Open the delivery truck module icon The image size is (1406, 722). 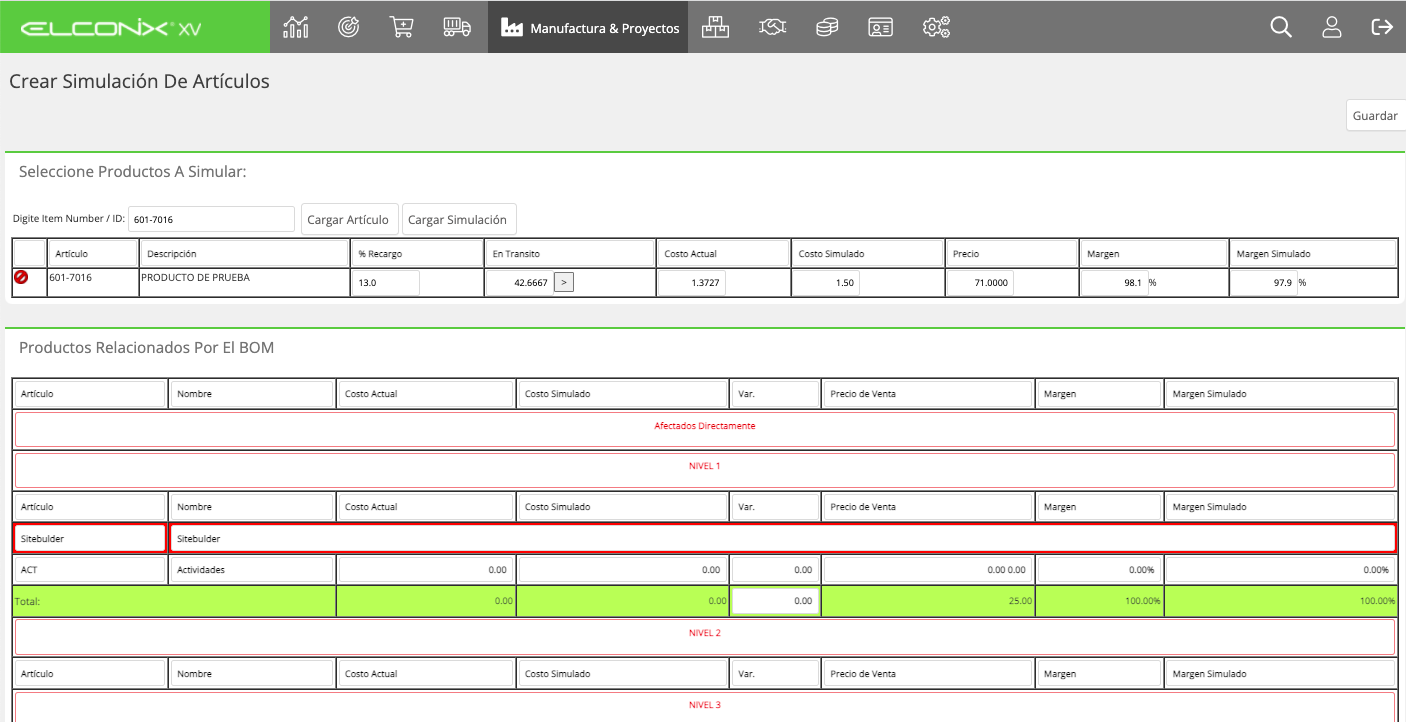pos(457,27)
